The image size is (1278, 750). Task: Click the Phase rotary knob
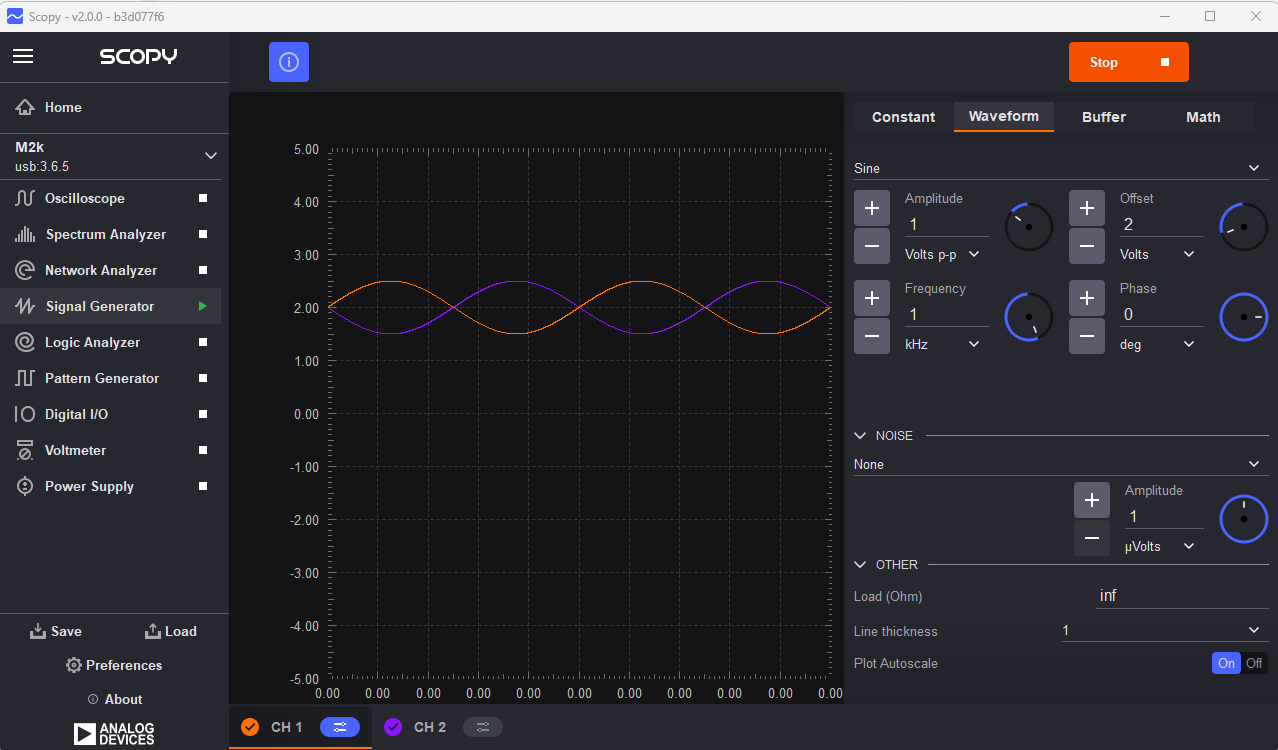pos(1244,317)
